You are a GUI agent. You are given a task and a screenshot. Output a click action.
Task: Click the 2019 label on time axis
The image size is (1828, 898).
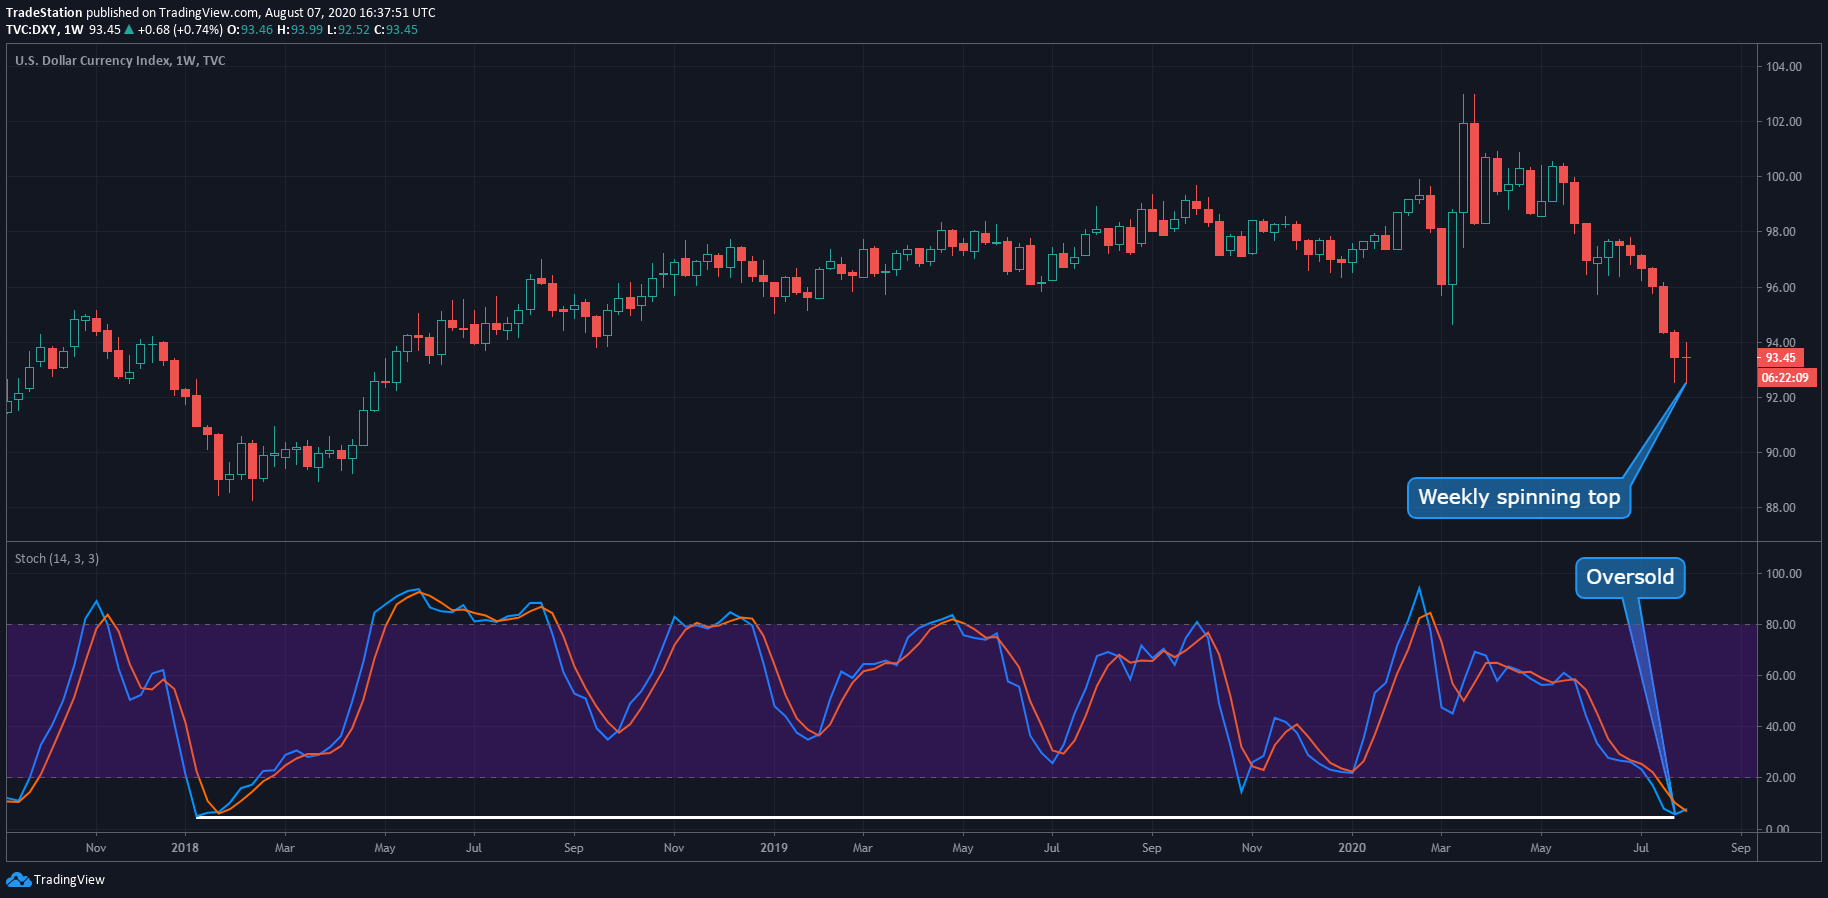coord(774,848)
